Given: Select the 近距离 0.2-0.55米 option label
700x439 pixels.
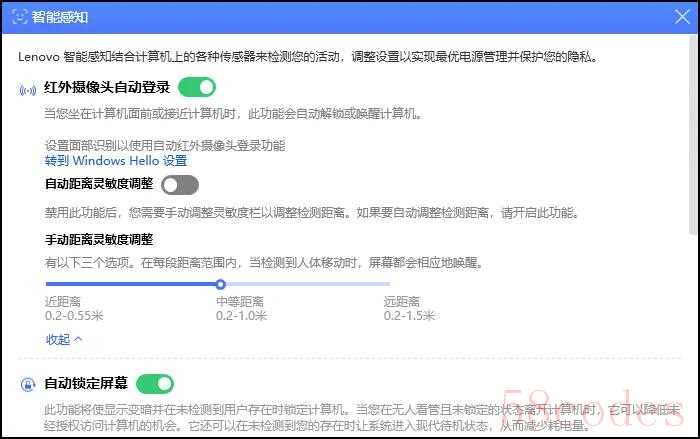Looking at the screenshot, I should coord(75,309).
